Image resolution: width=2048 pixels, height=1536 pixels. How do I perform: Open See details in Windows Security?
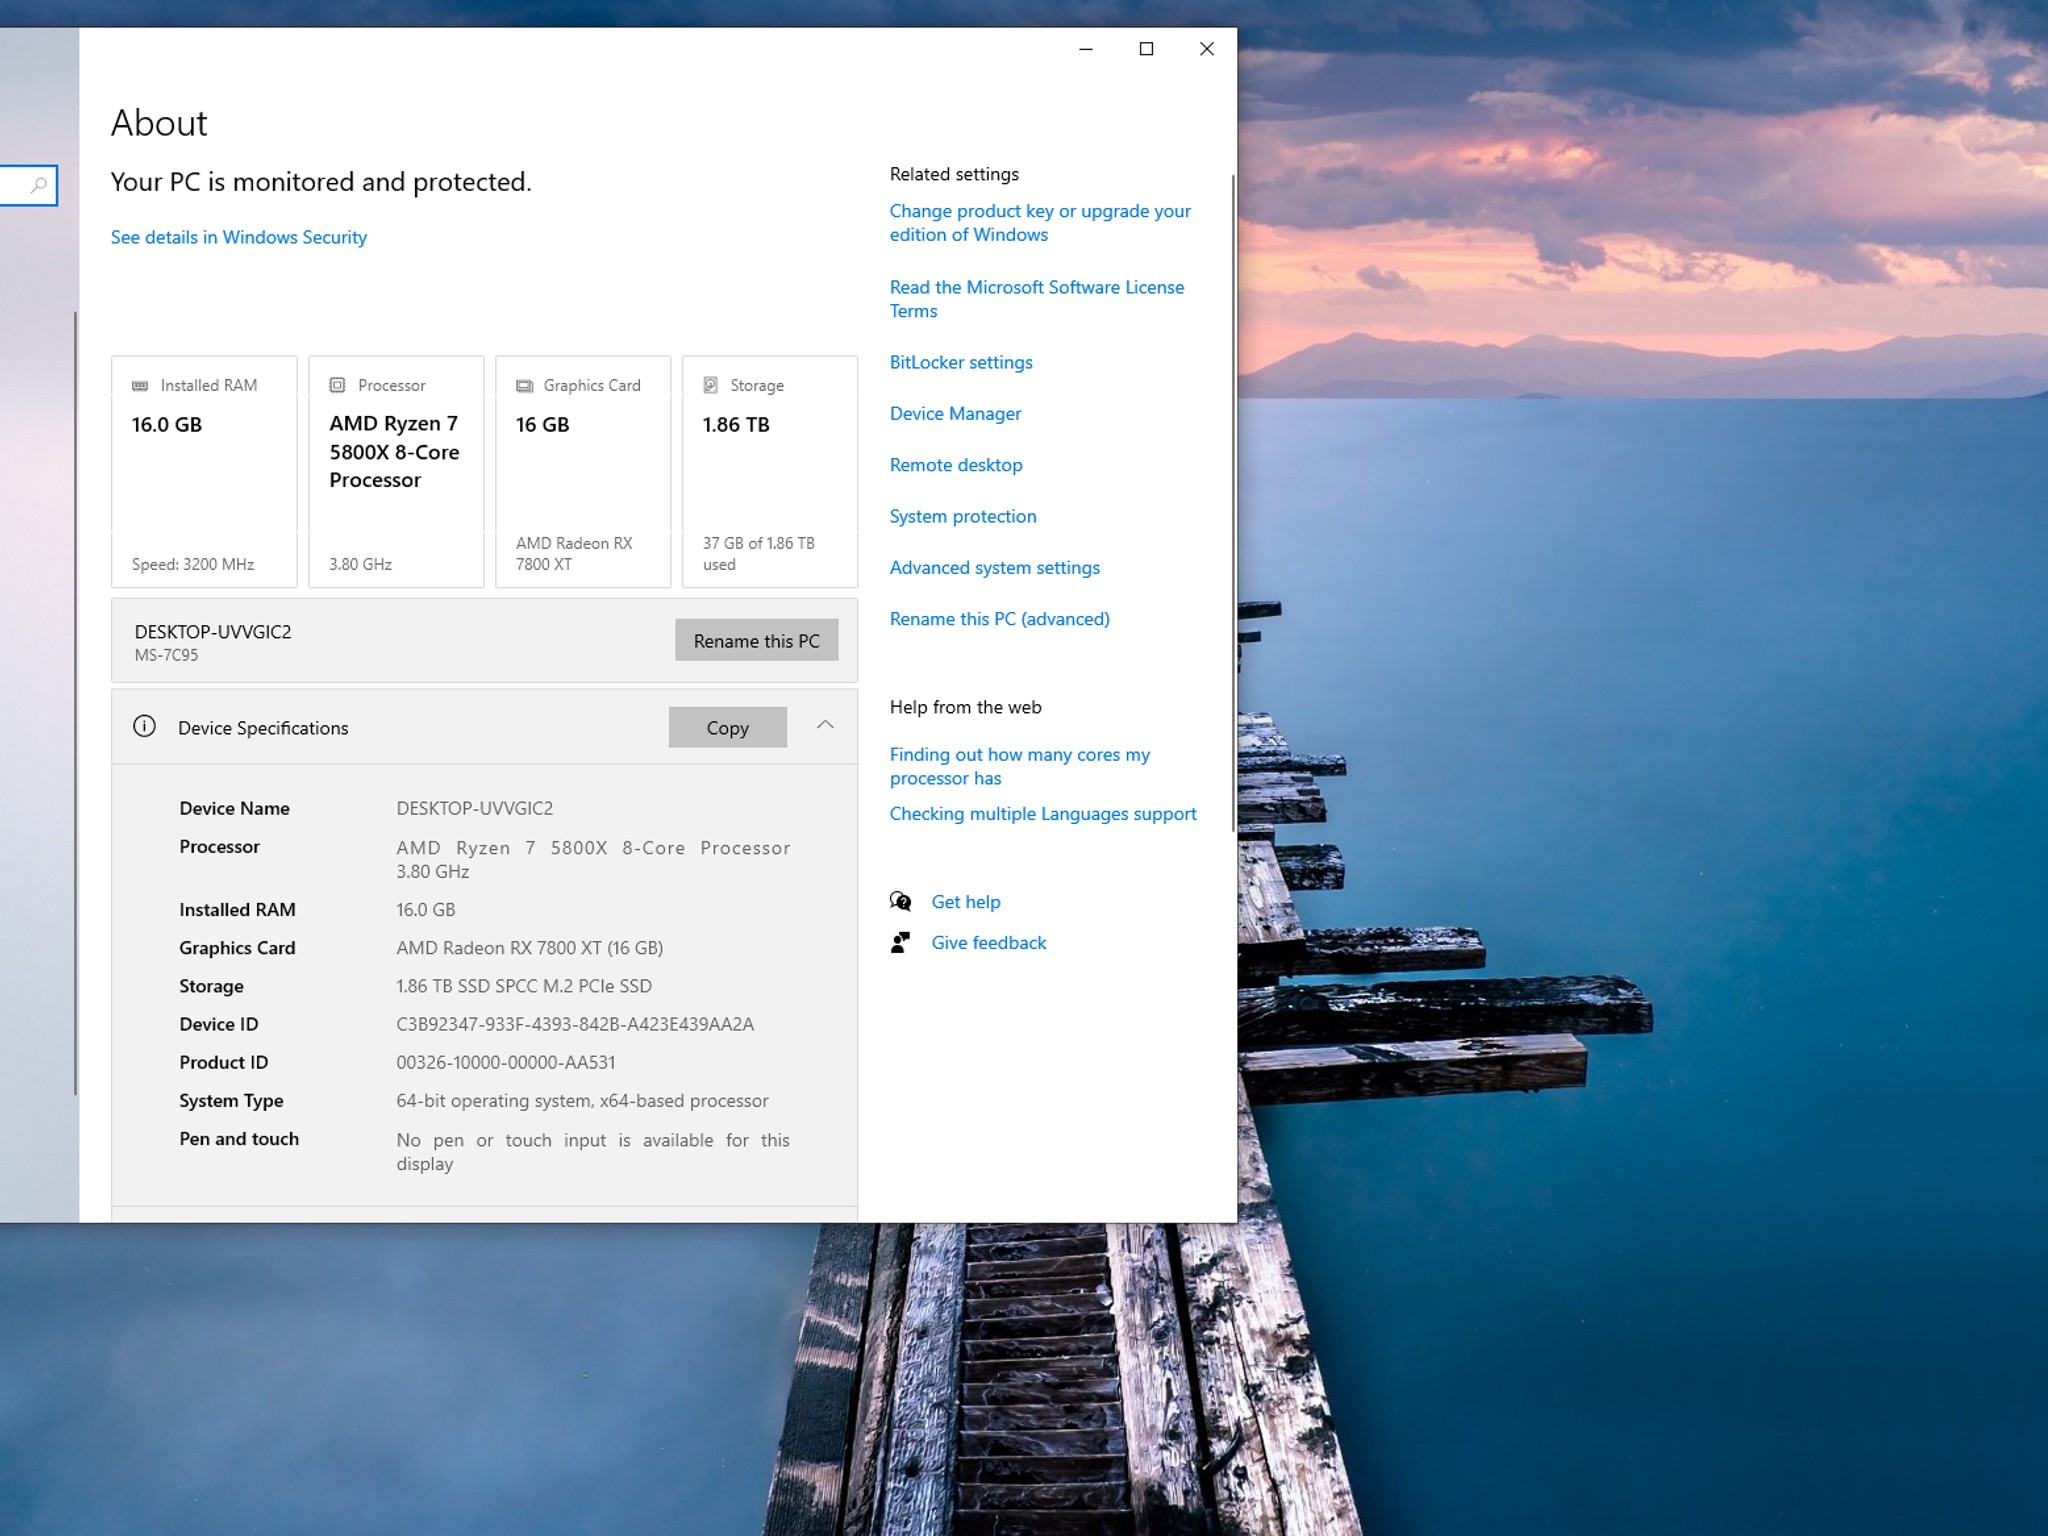(238, 237)
